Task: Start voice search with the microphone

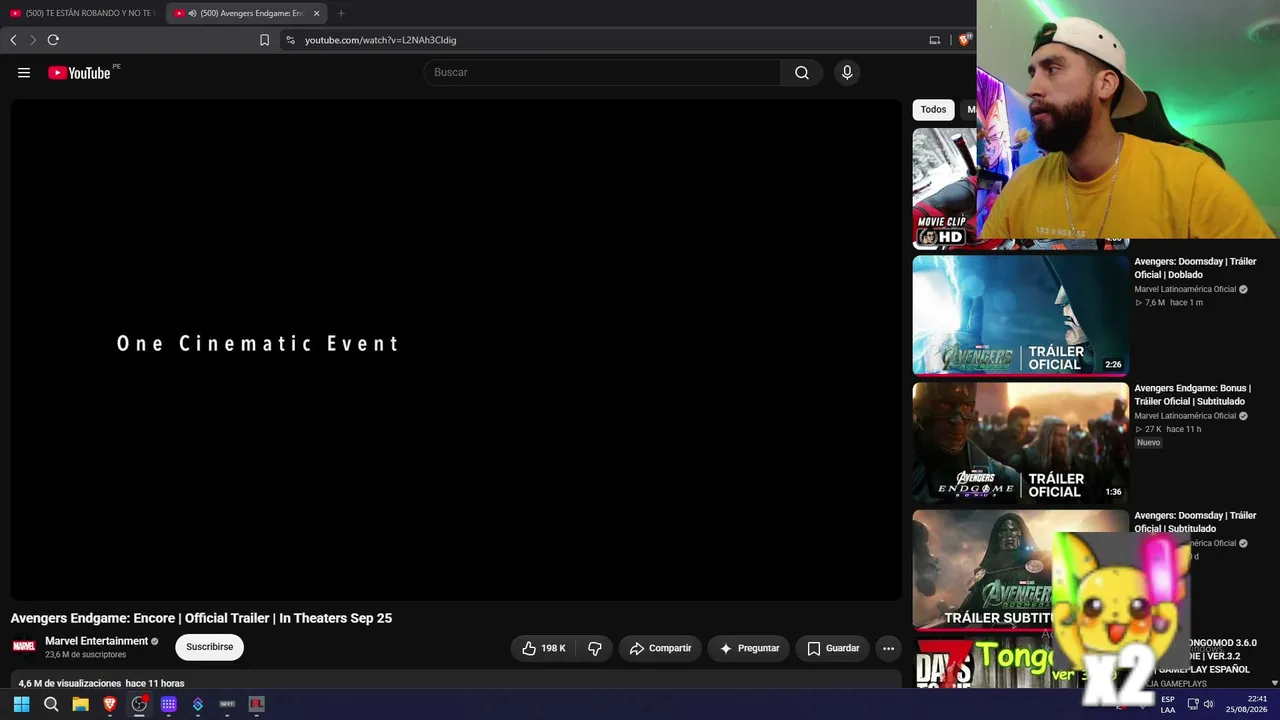Action: click(x=847, y=72)
